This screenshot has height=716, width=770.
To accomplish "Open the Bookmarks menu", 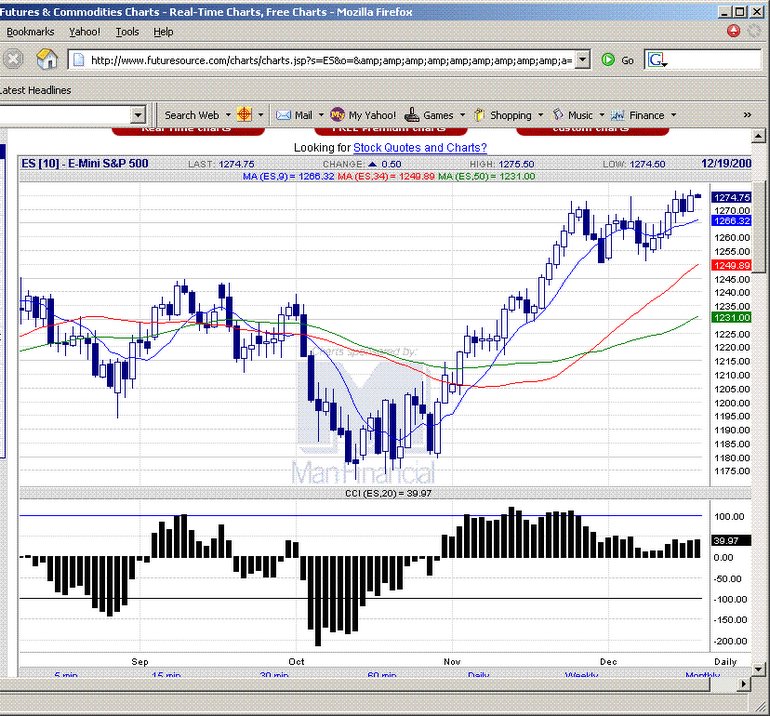I will (x=30, y=31).
